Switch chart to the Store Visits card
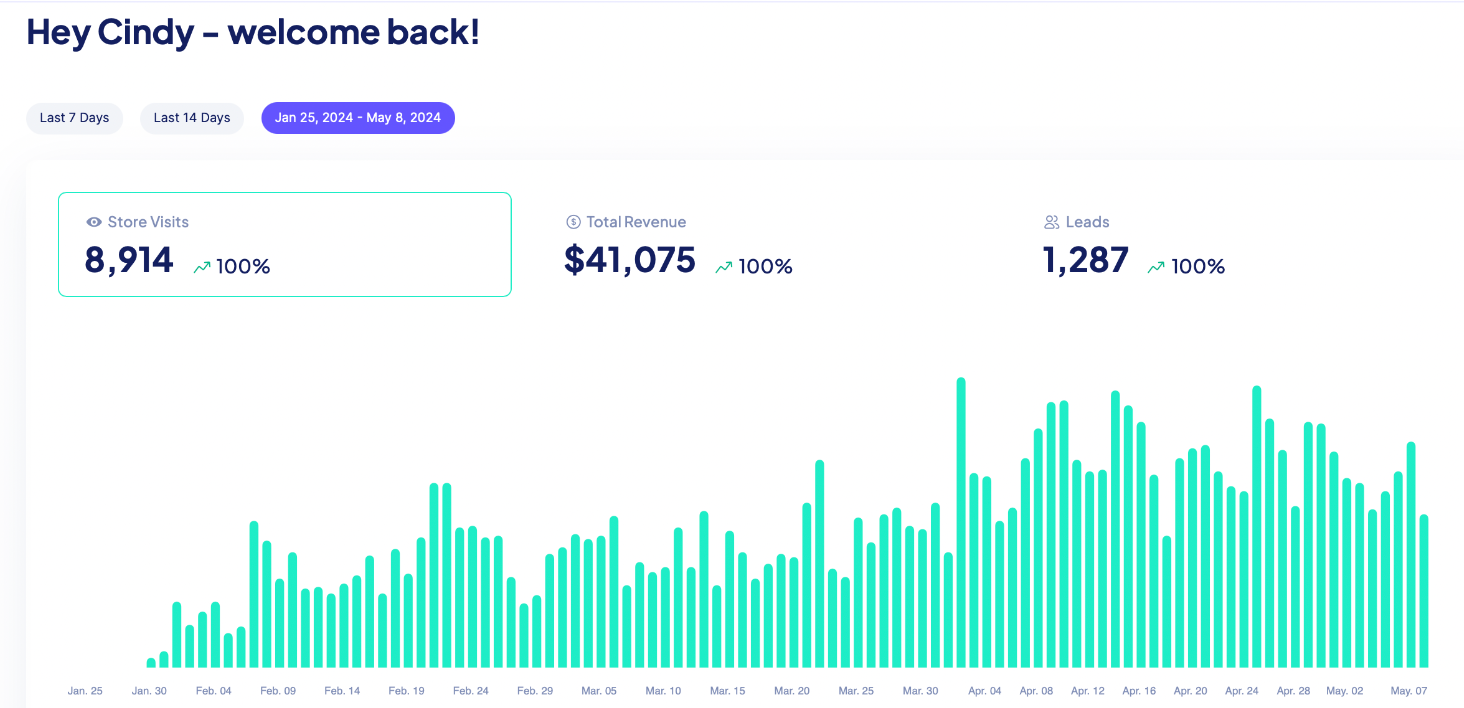The height and width of the screenshot is (708, 1464). pyautogui.click(x=285, y=244)
